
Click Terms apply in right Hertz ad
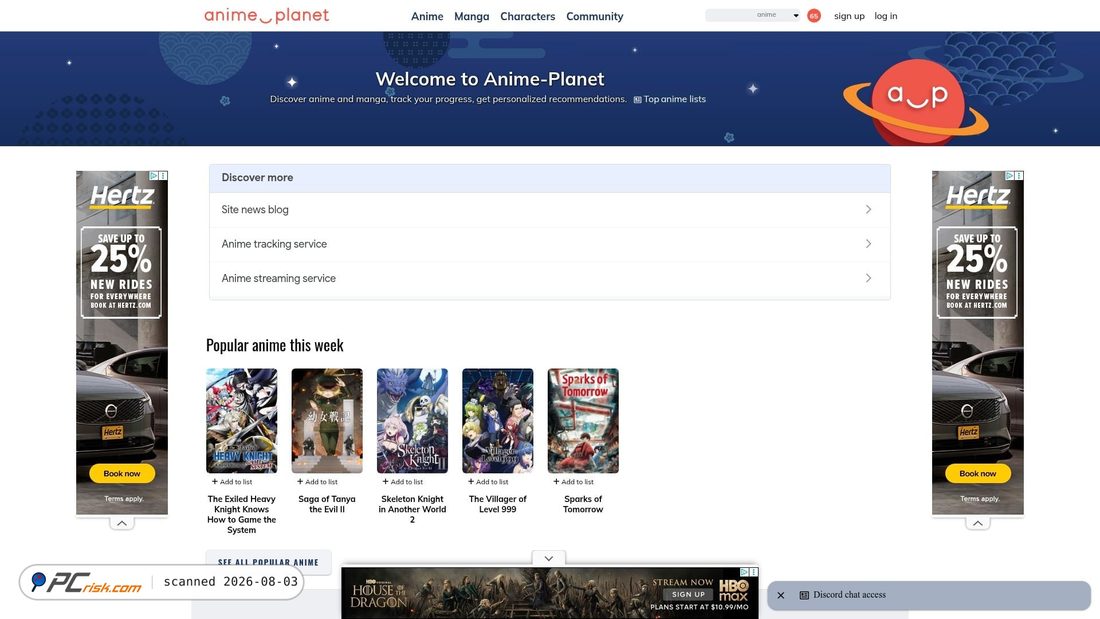point(979,499)
